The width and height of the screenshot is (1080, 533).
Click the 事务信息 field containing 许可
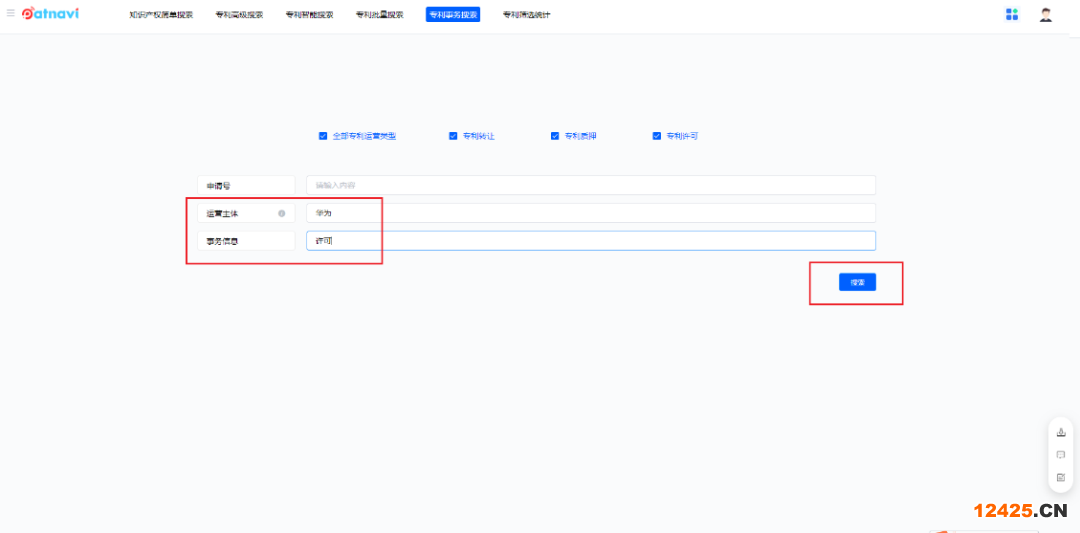tap(590, 241)
